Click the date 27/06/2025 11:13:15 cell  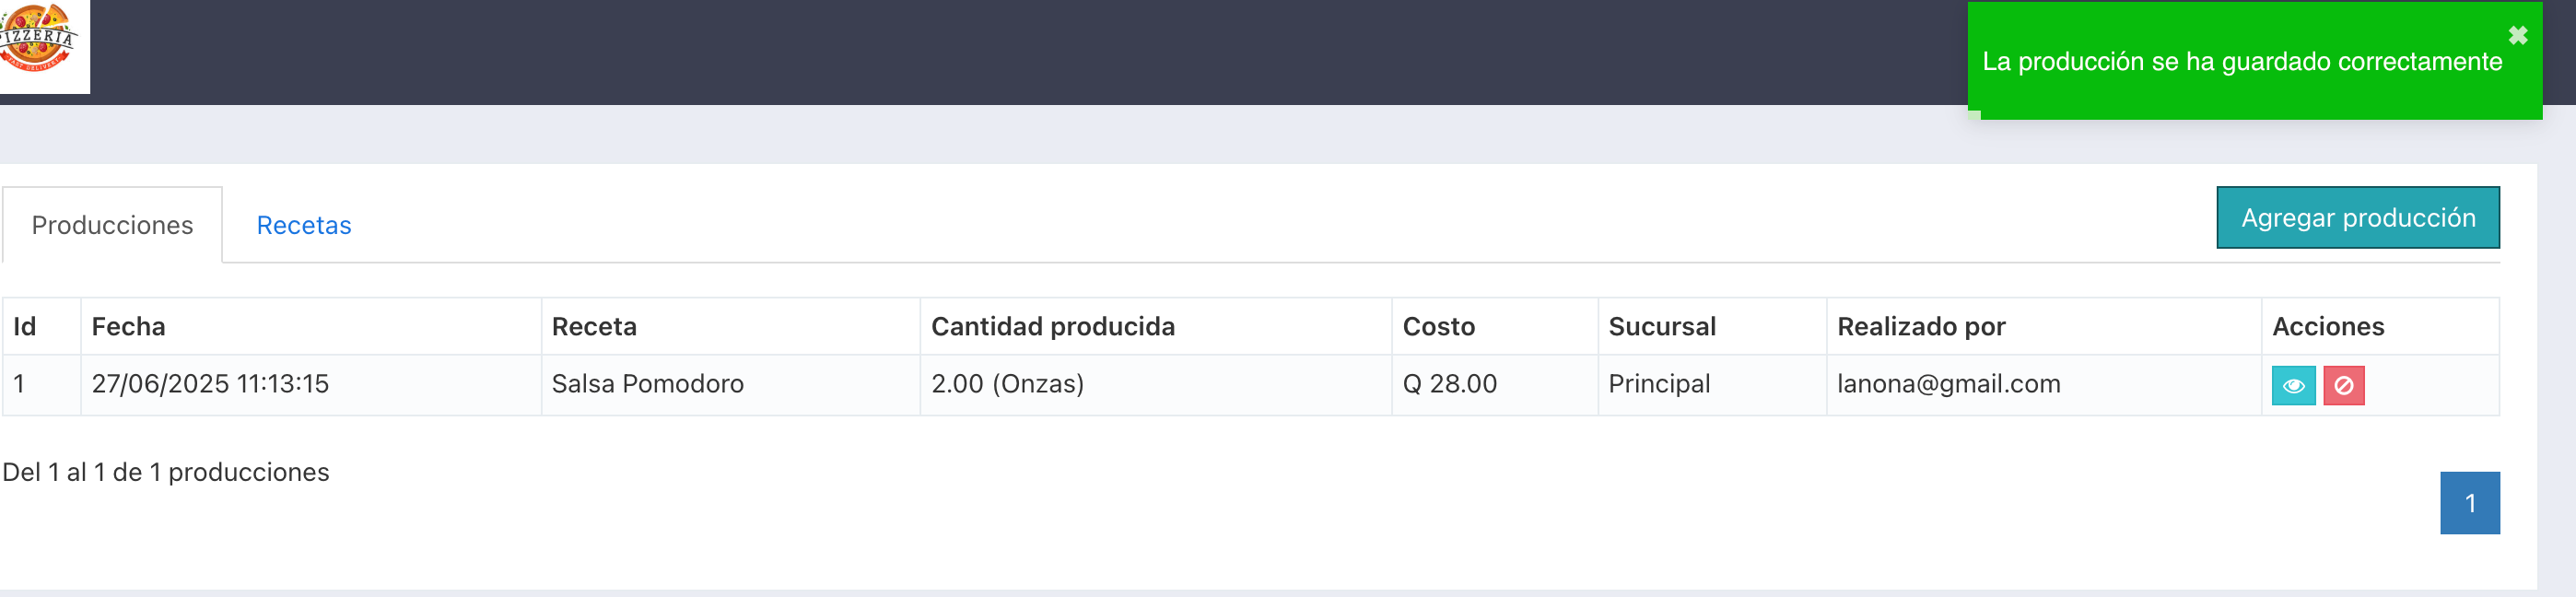[311, 385]
